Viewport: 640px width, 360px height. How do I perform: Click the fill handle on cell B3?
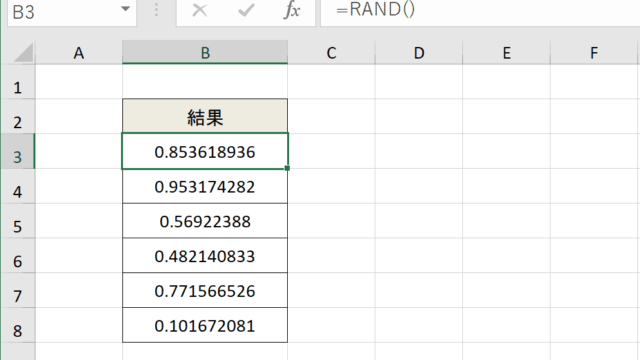(x=287, y=168)
